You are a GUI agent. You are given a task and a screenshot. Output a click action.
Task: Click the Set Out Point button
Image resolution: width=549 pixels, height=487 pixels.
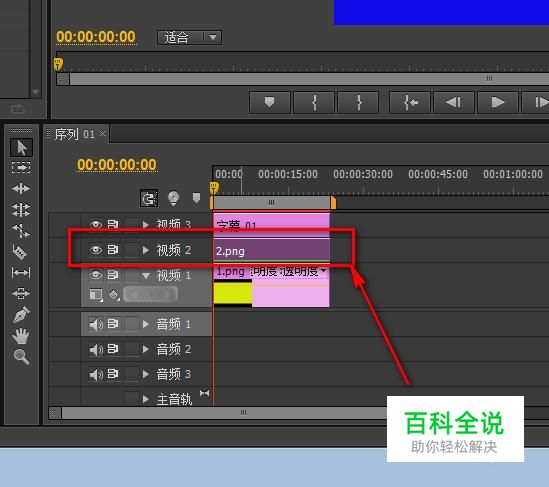pos(358,103)
